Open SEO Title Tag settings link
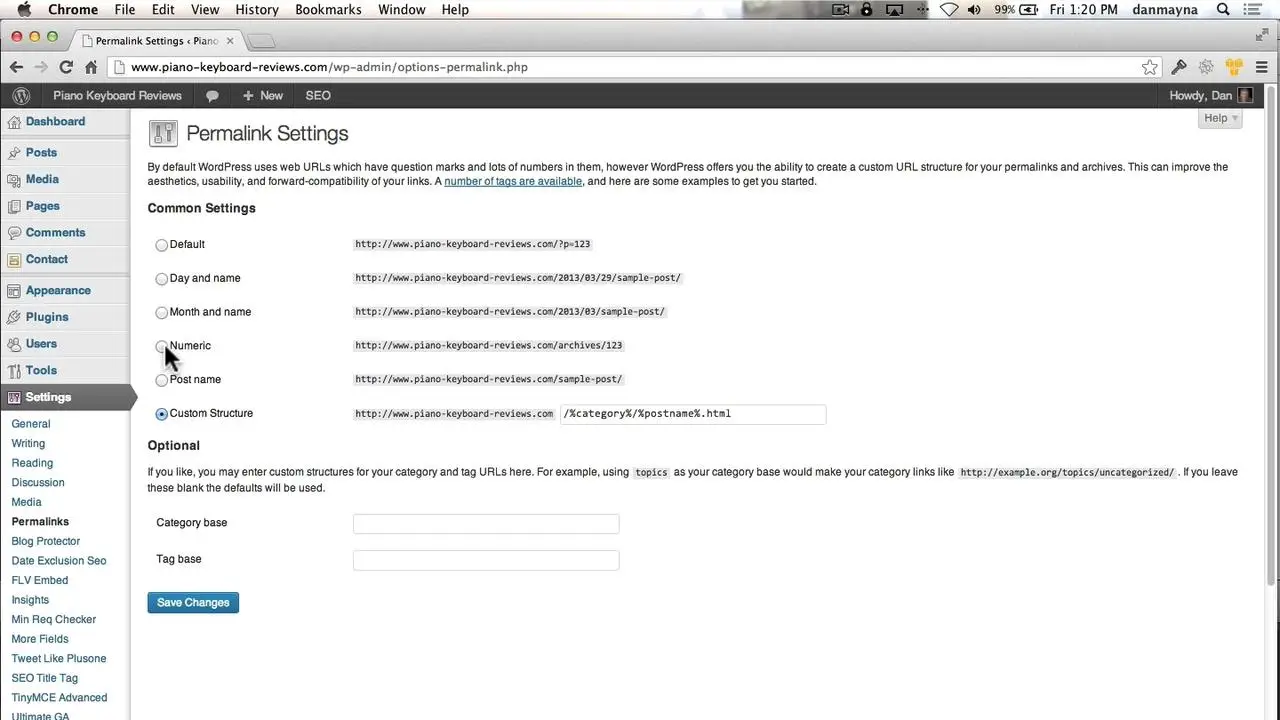Viewport: 1280px width, 720px height. point(45,678)
